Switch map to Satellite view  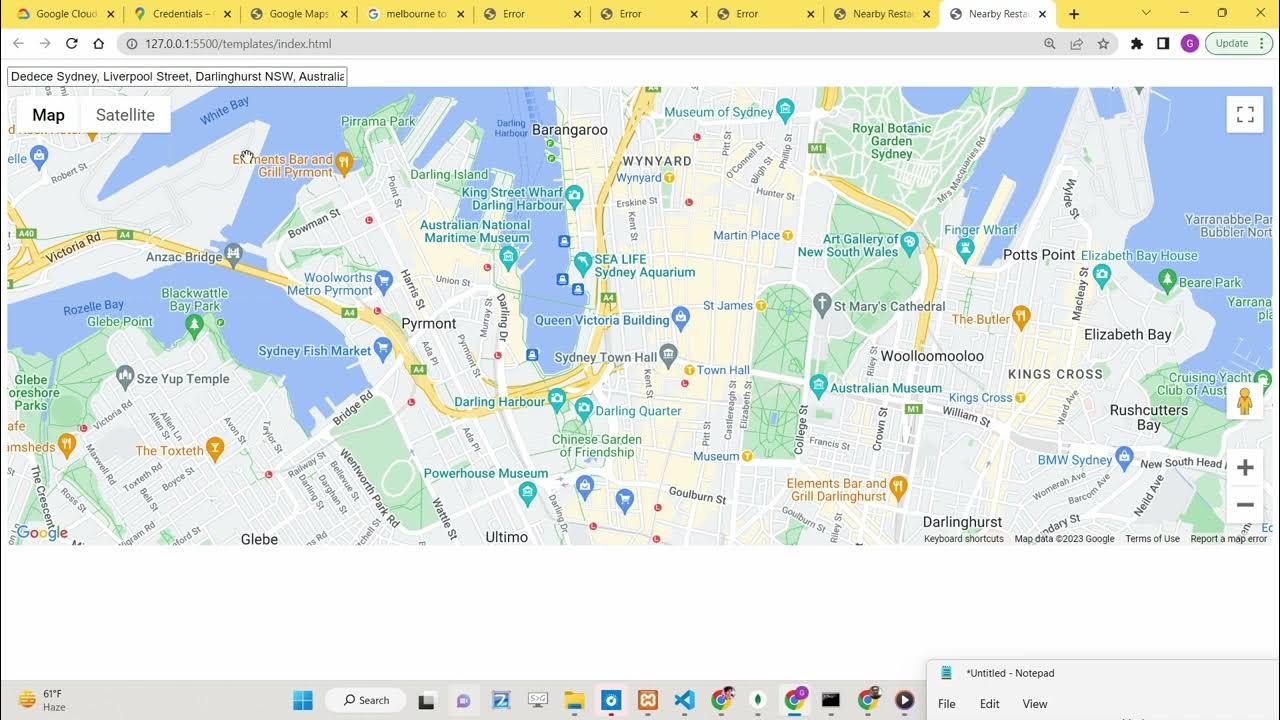(x=125, y=115)
